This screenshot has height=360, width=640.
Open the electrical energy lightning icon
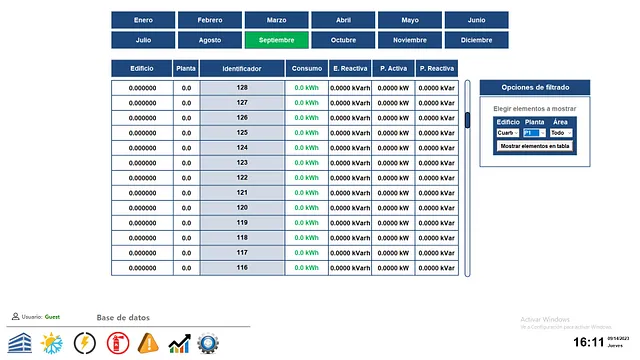pos(85,343)
